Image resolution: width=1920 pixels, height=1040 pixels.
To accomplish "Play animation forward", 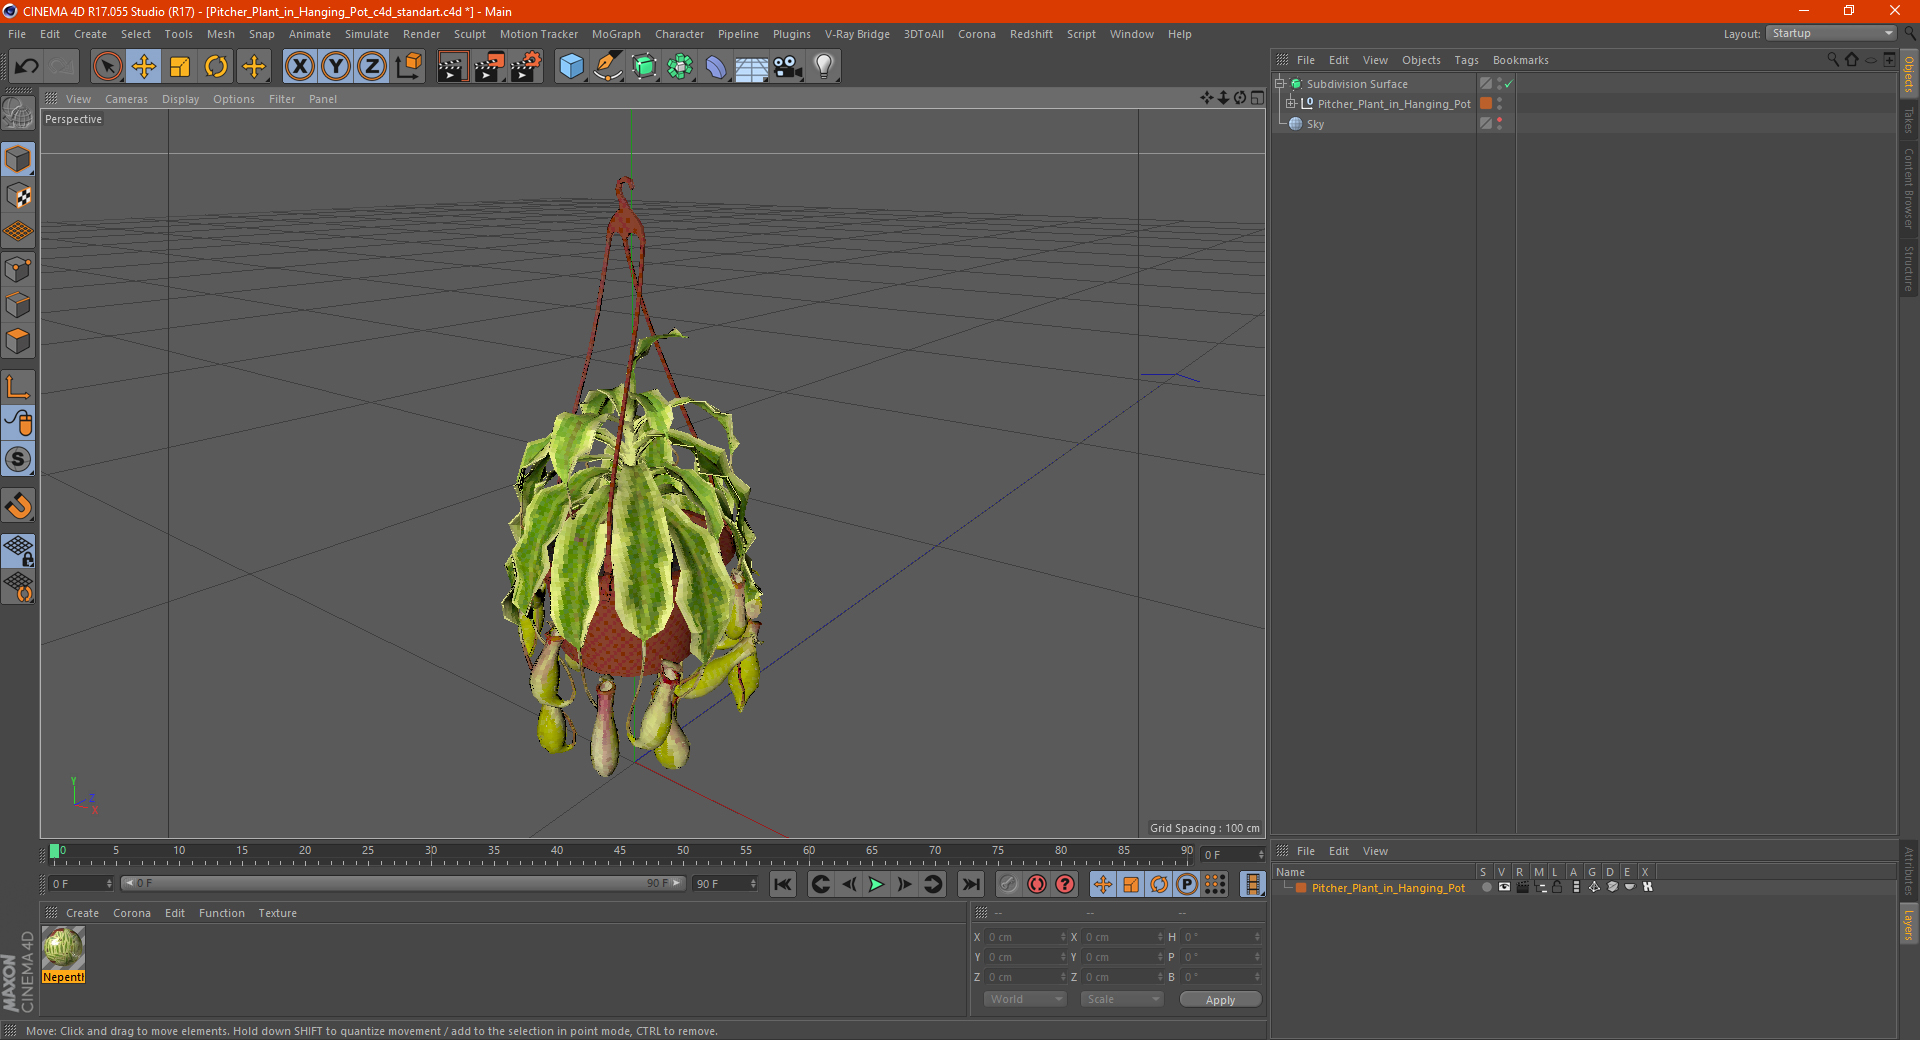I will click(x=876, y=884).
